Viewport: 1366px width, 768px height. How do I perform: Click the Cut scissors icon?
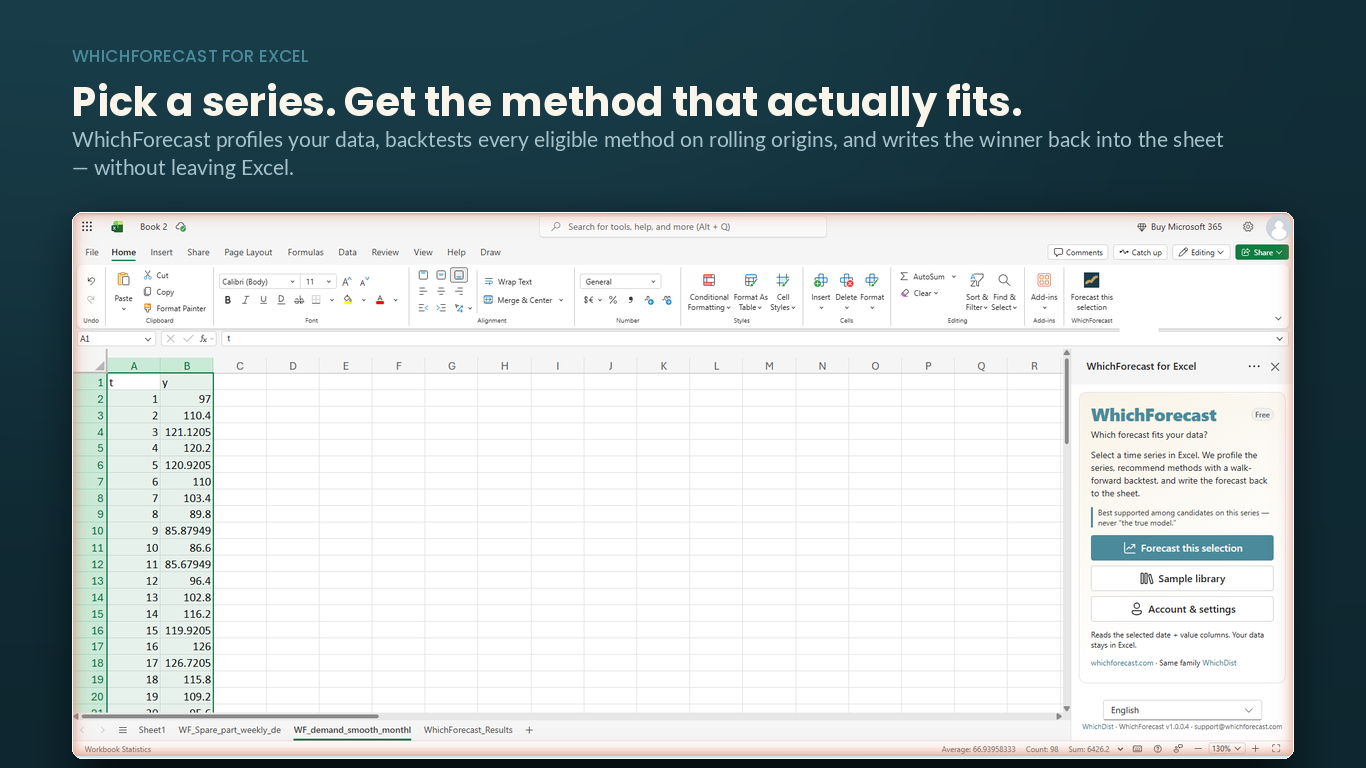(x=148, y=275)
